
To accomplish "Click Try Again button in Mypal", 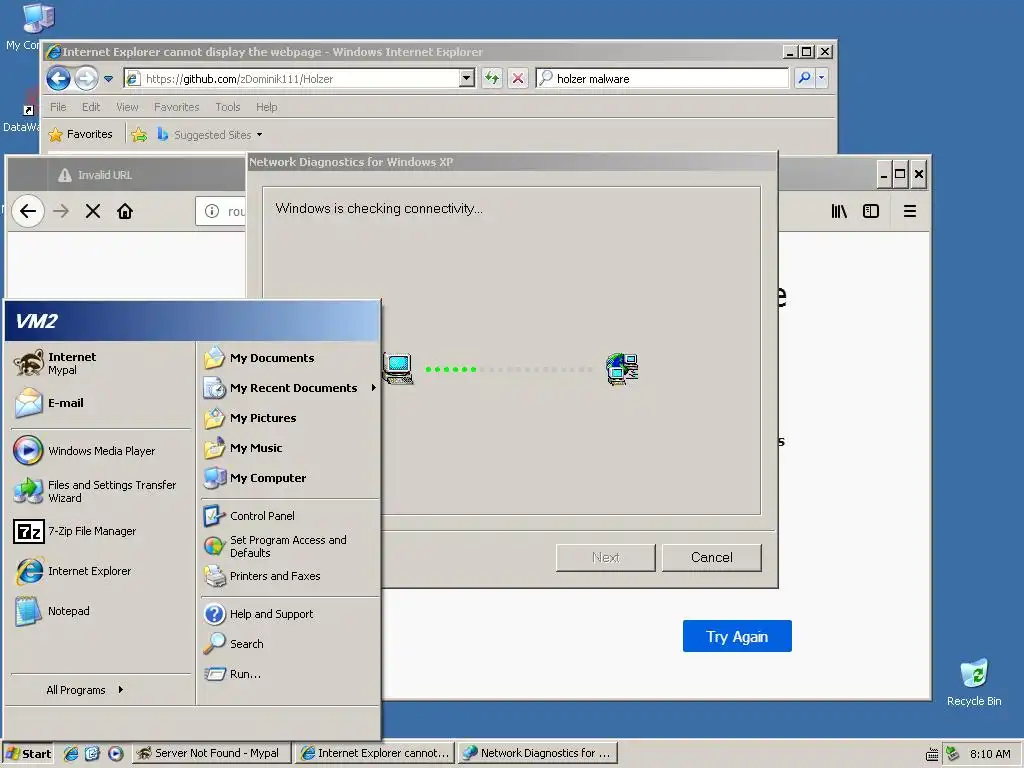I will pyautogui.click(x=737, y=636).
